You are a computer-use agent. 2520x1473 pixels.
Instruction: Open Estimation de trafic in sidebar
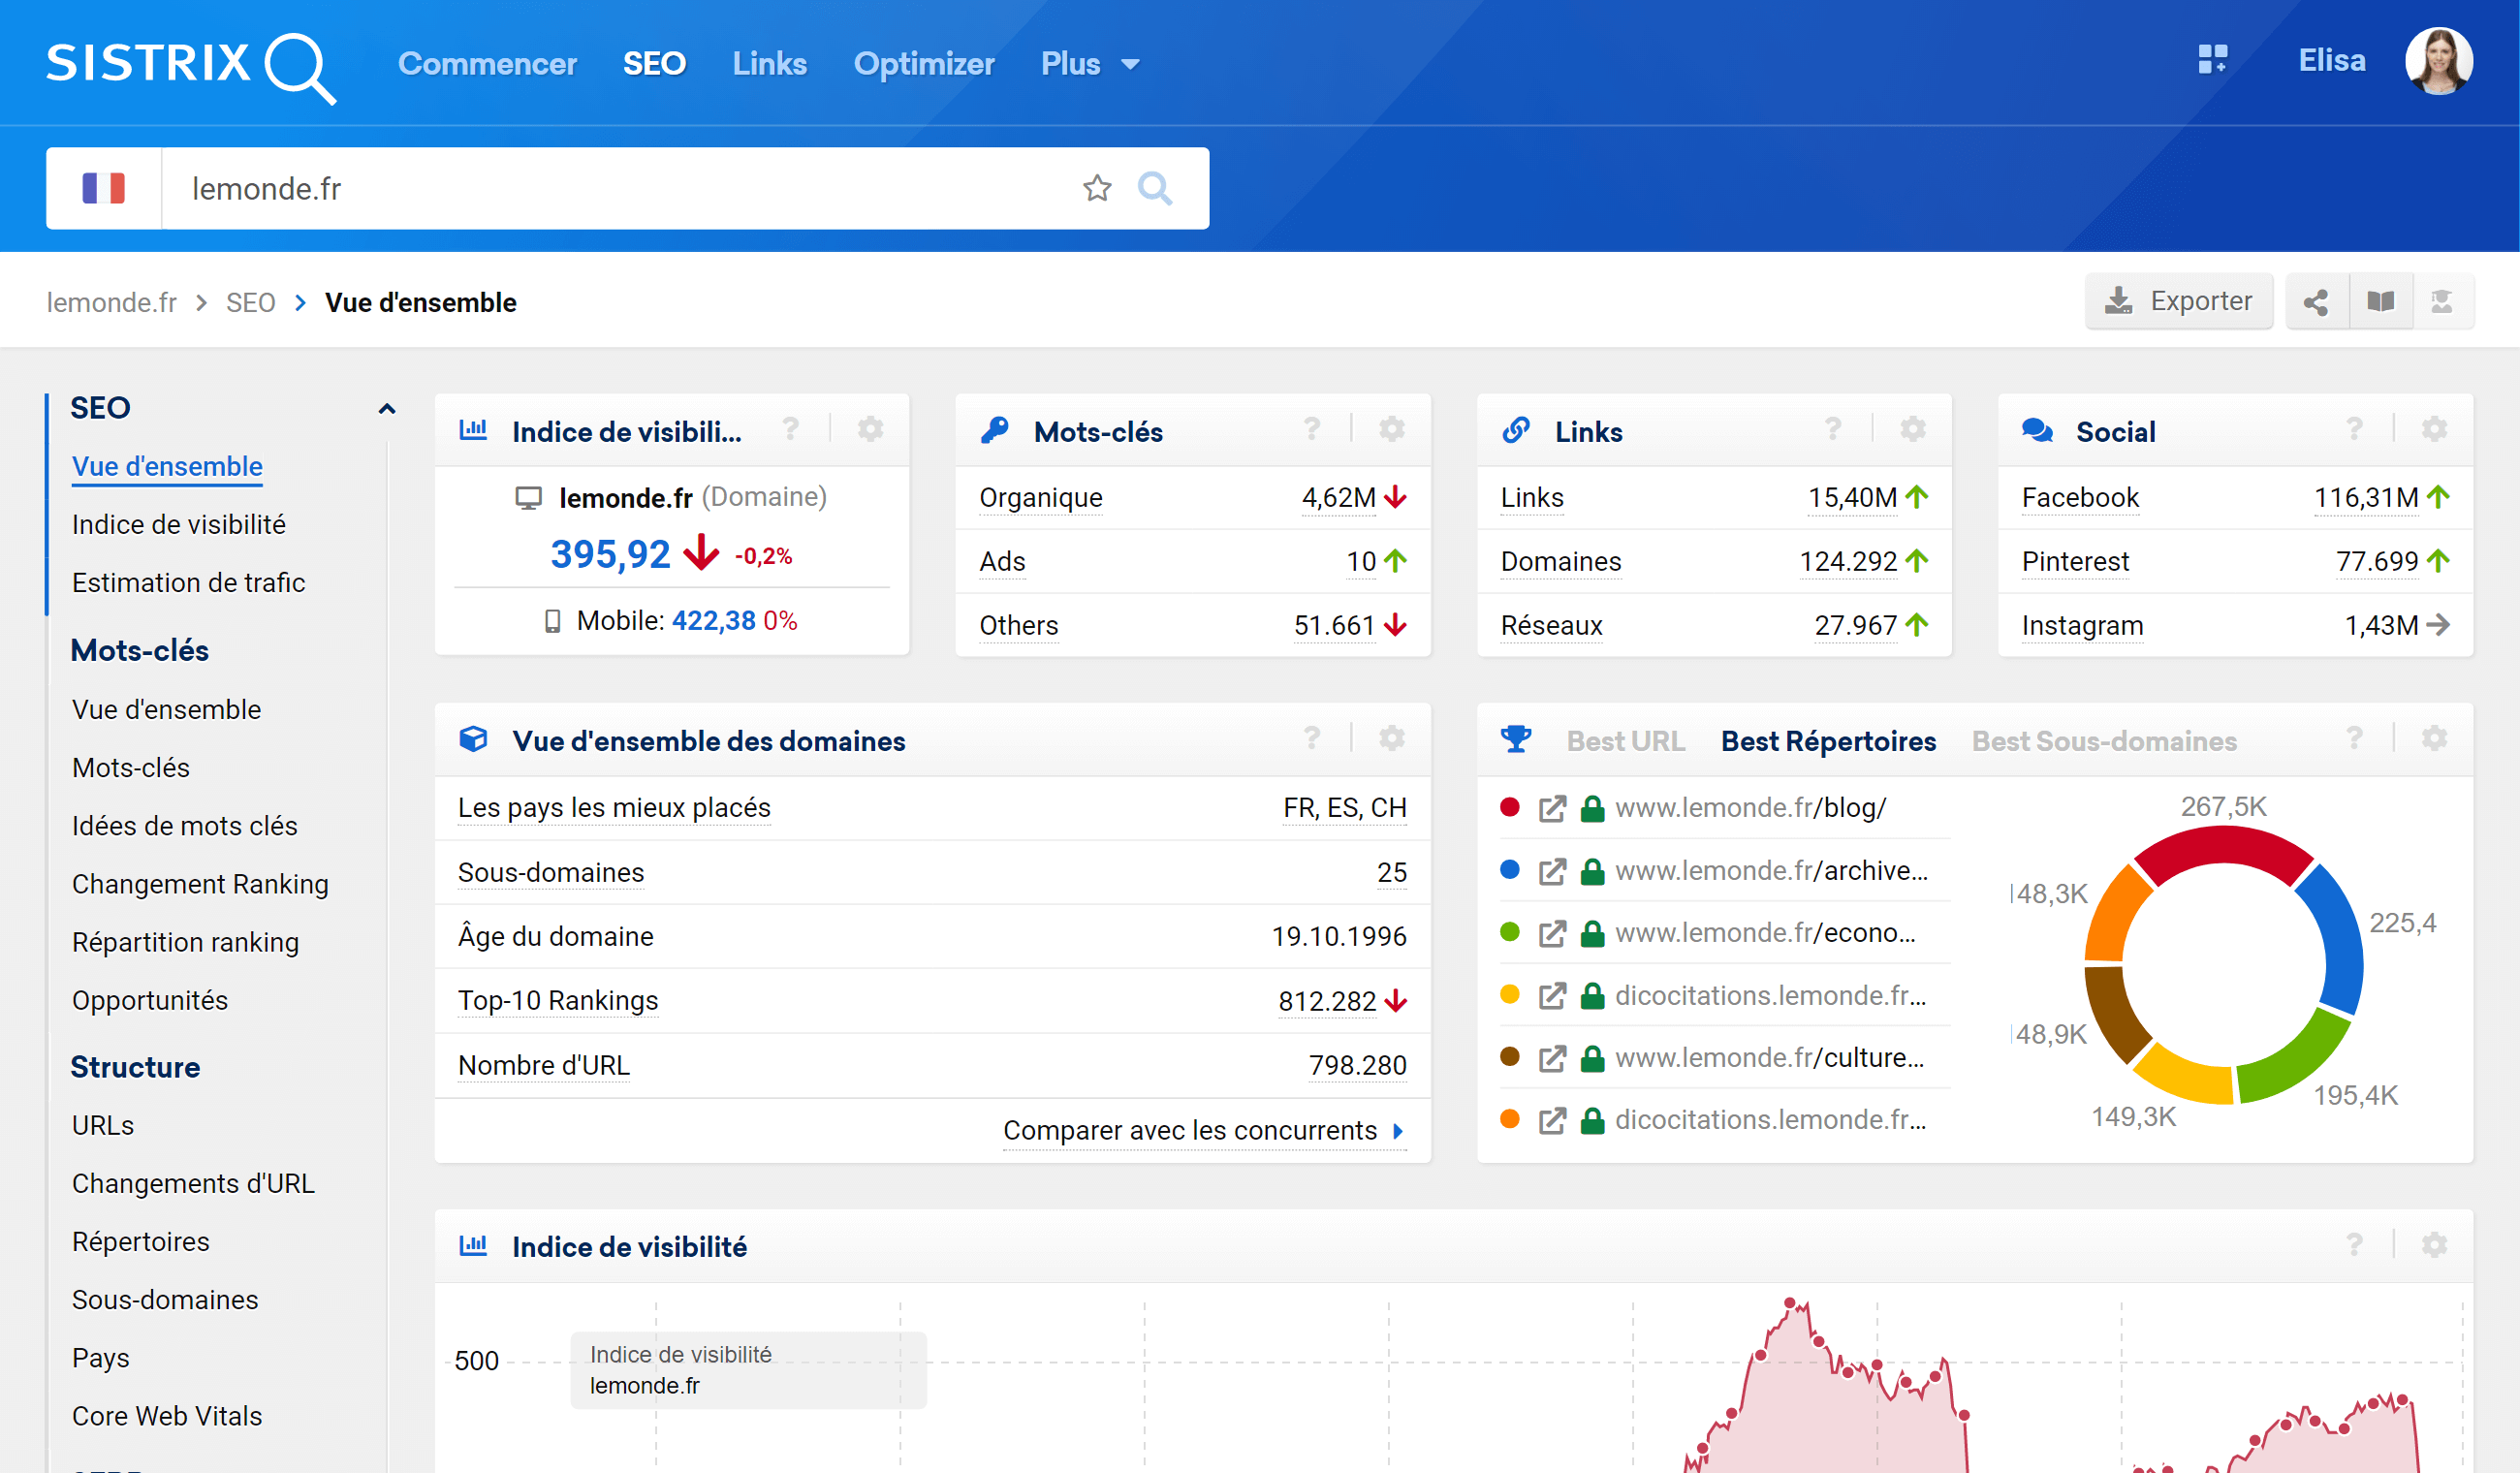[x=188, y=582]
